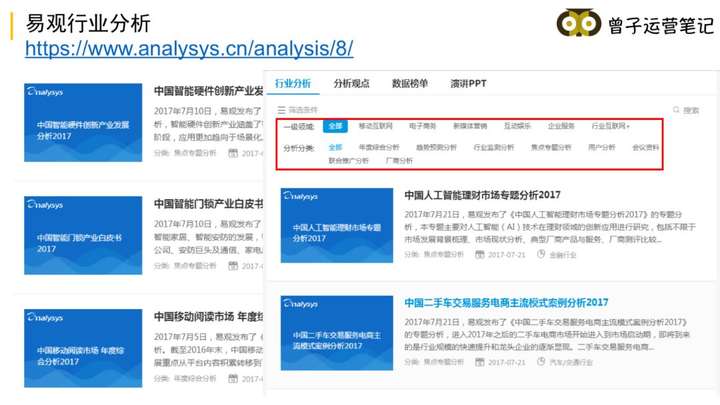Click the industry tag icon before 汽车/交通行业
720x405 pixels.
pyautogui.click(x=541, y=361)
